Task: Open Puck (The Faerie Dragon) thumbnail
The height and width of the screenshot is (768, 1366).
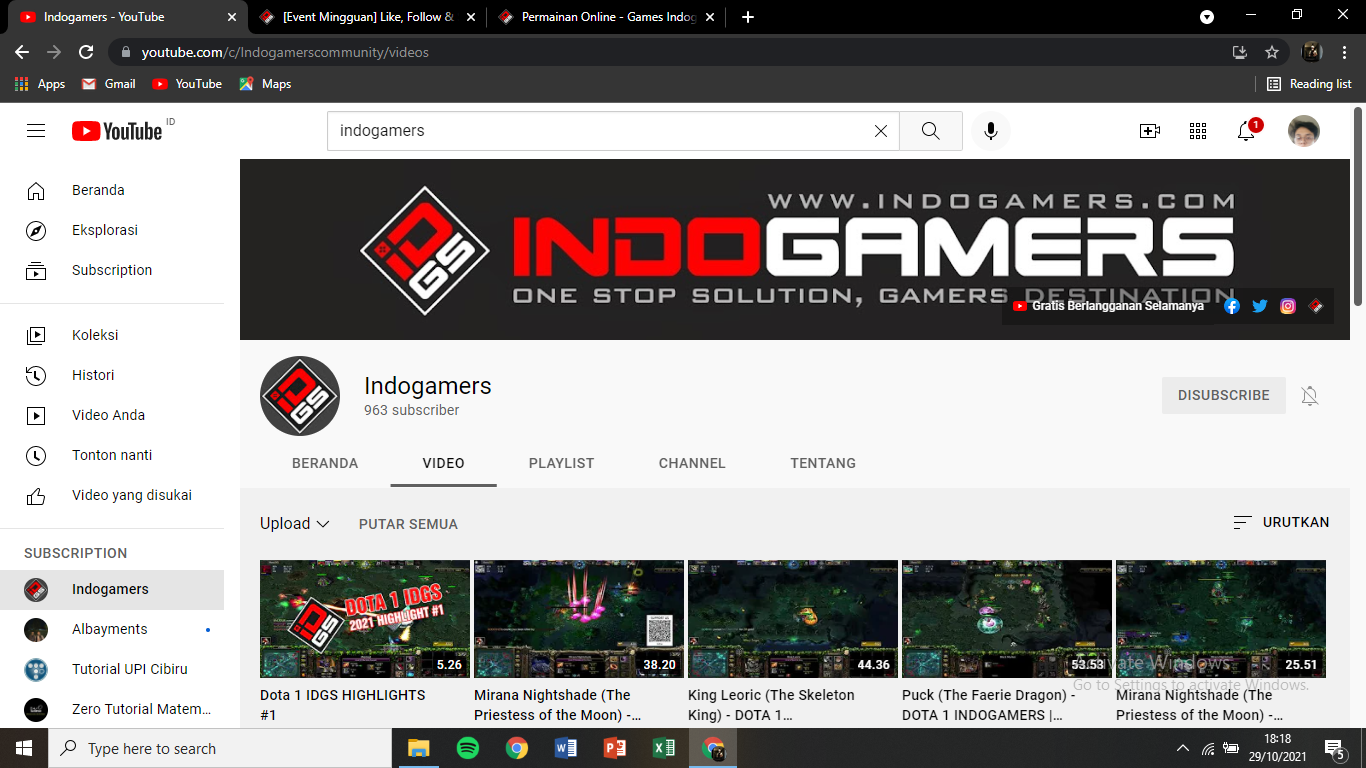Action: tap(1007, 619)
